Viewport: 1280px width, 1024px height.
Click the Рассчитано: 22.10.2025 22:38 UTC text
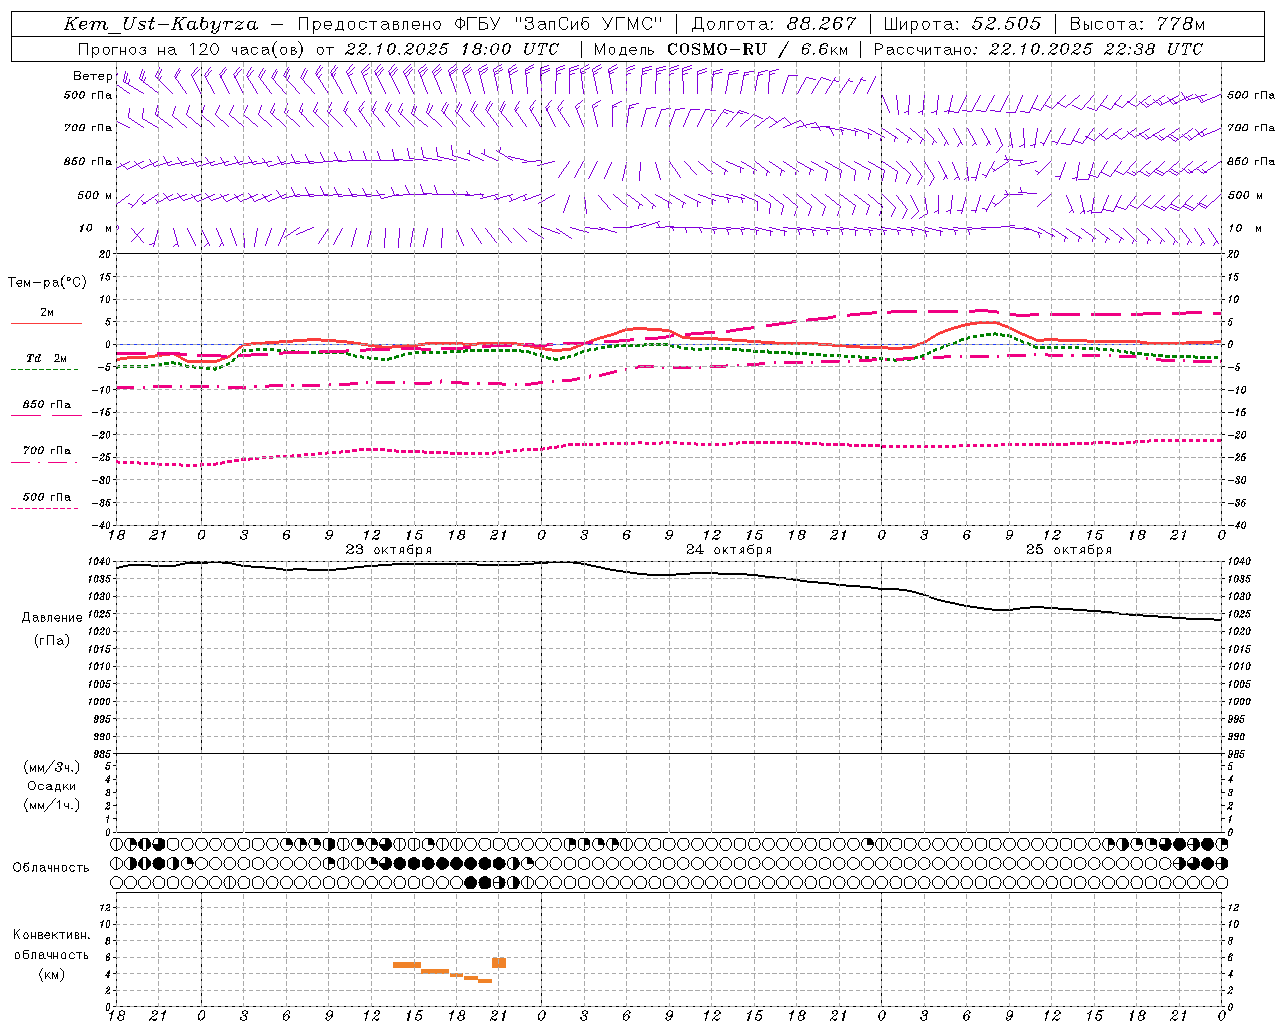coord(1038,49)
